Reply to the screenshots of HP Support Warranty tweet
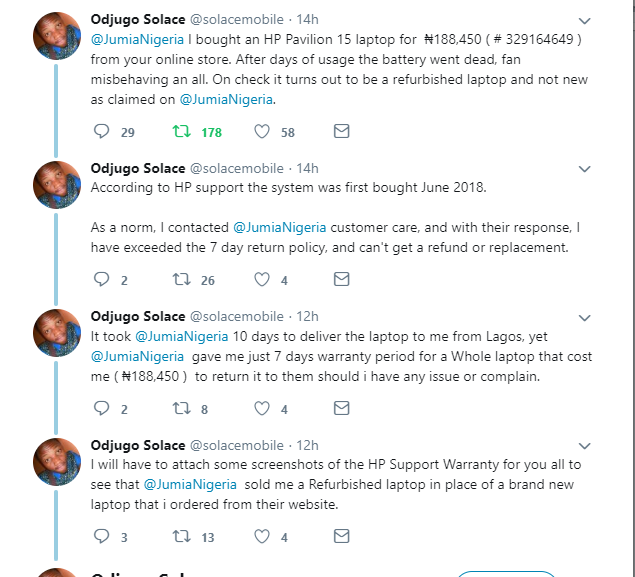This screenshot has width=635, height=577. click(101, 537)
